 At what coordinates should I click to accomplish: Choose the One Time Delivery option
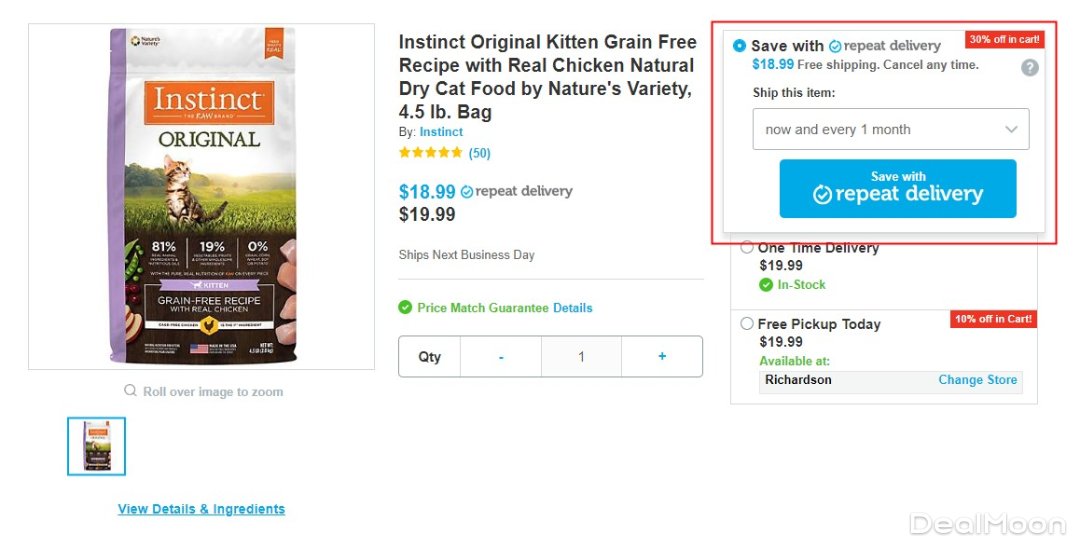[747, 248]
